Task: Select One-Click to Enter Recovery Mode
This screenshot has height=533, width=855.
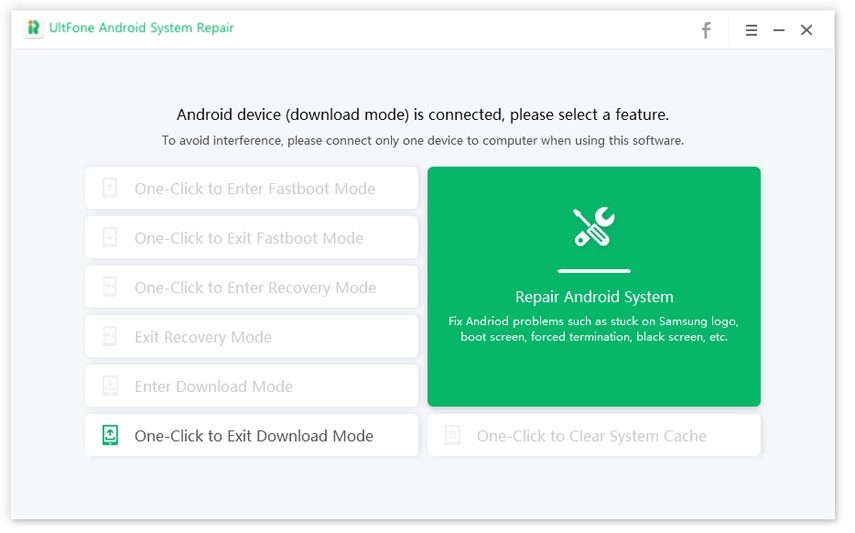Action: click(x=255, y=288)
